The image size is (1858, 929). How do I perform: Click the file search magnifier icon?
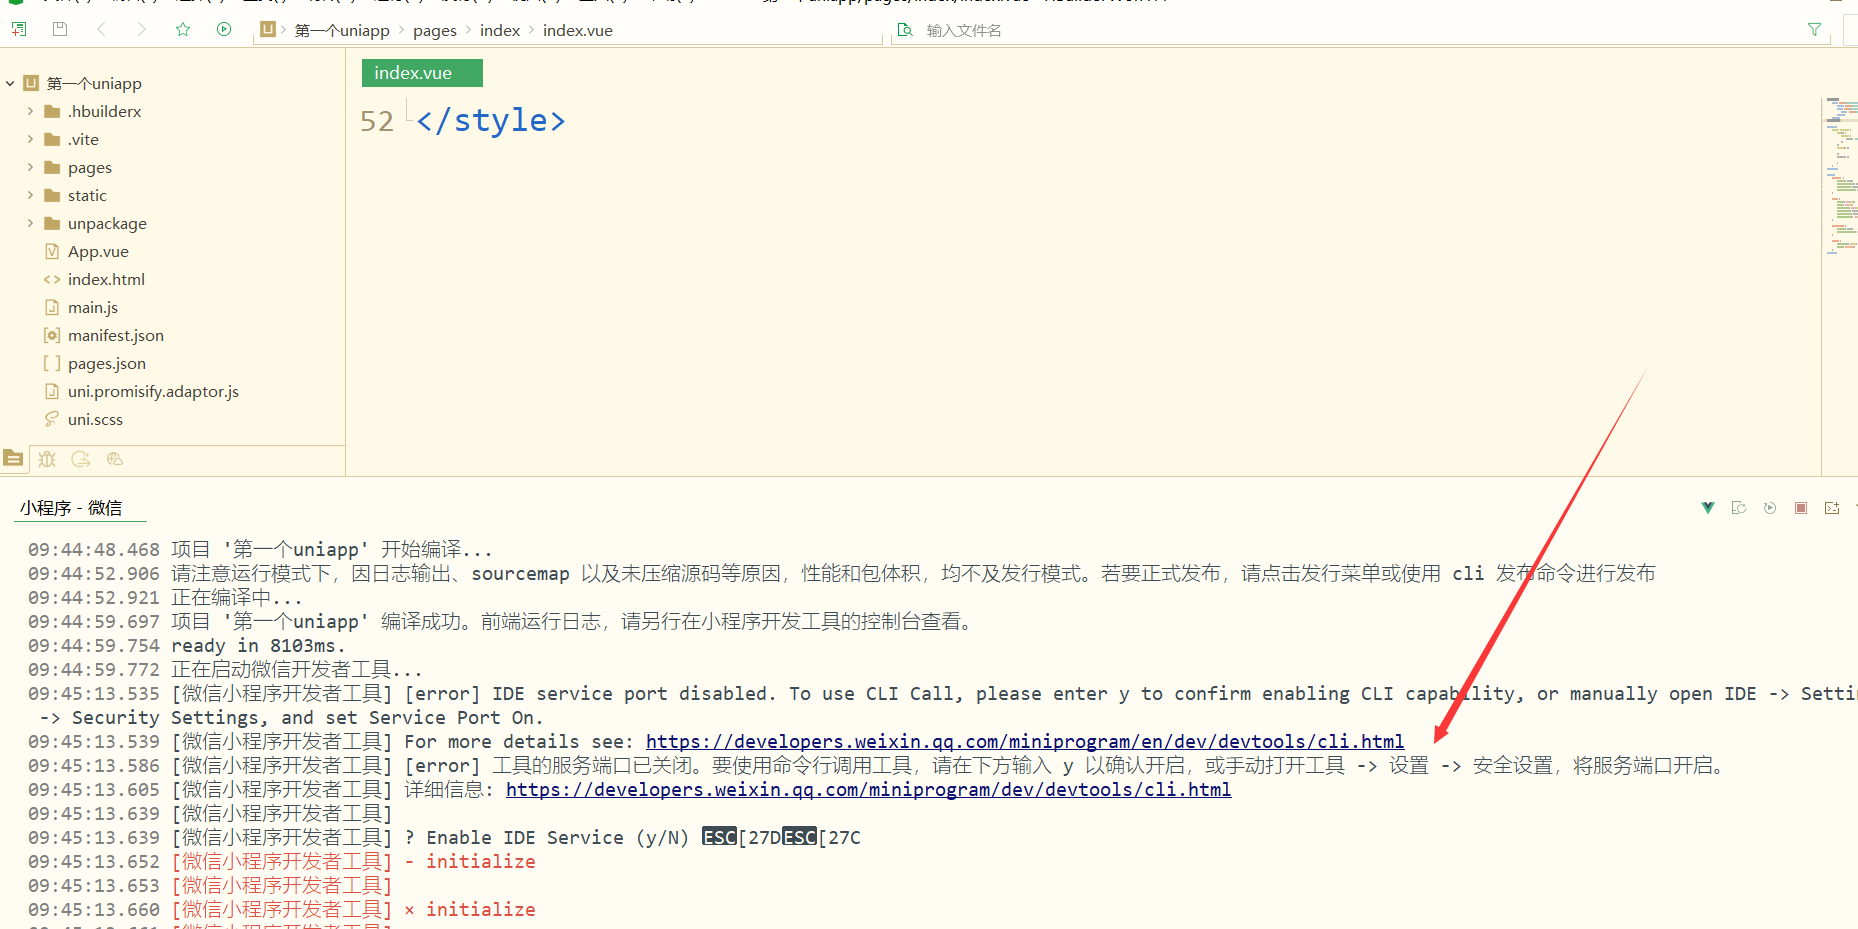click(905, 30)
